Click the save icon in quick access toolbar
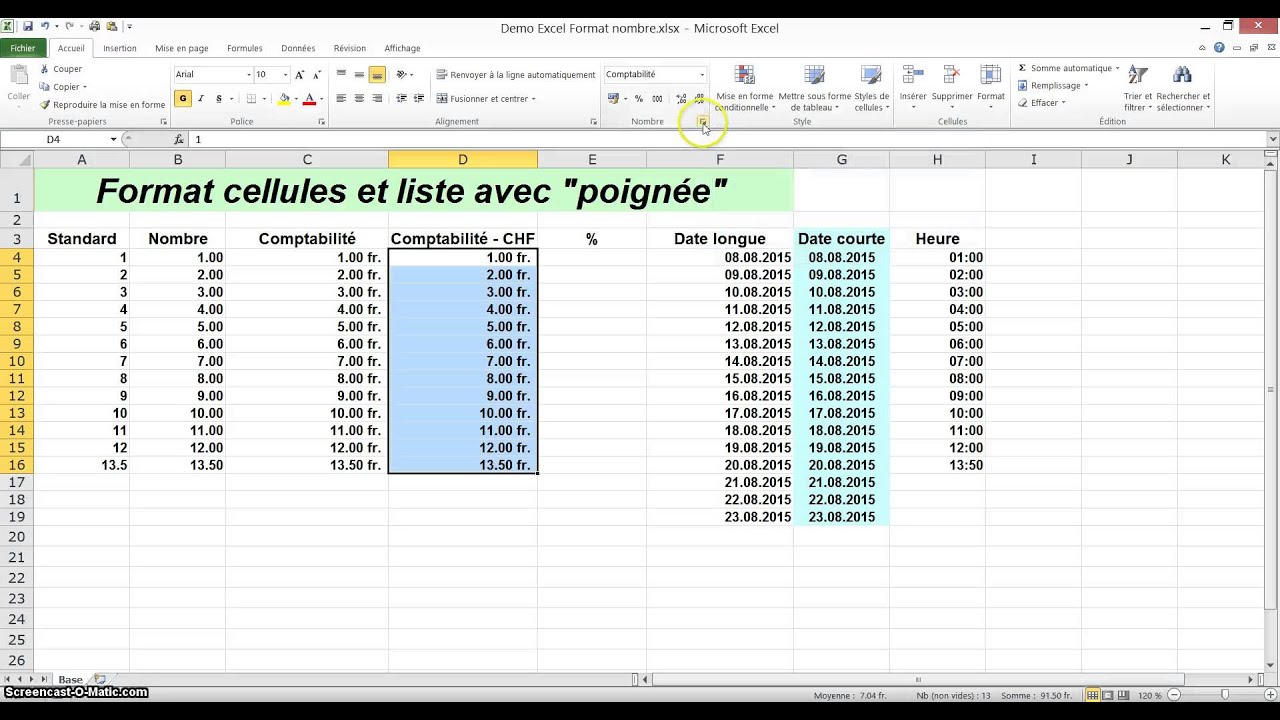Screen dimensions: 1280x720 (x=27, y=26)
